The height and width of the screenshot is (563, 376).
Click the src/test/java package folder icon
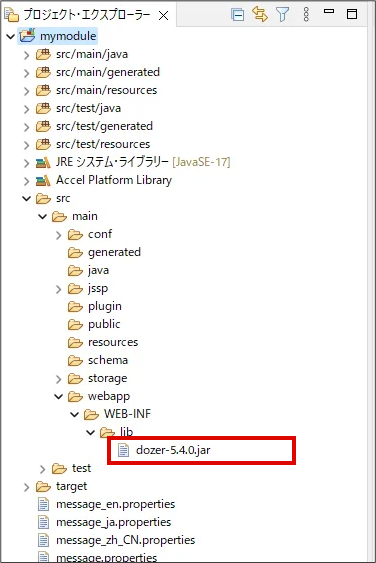43,108
